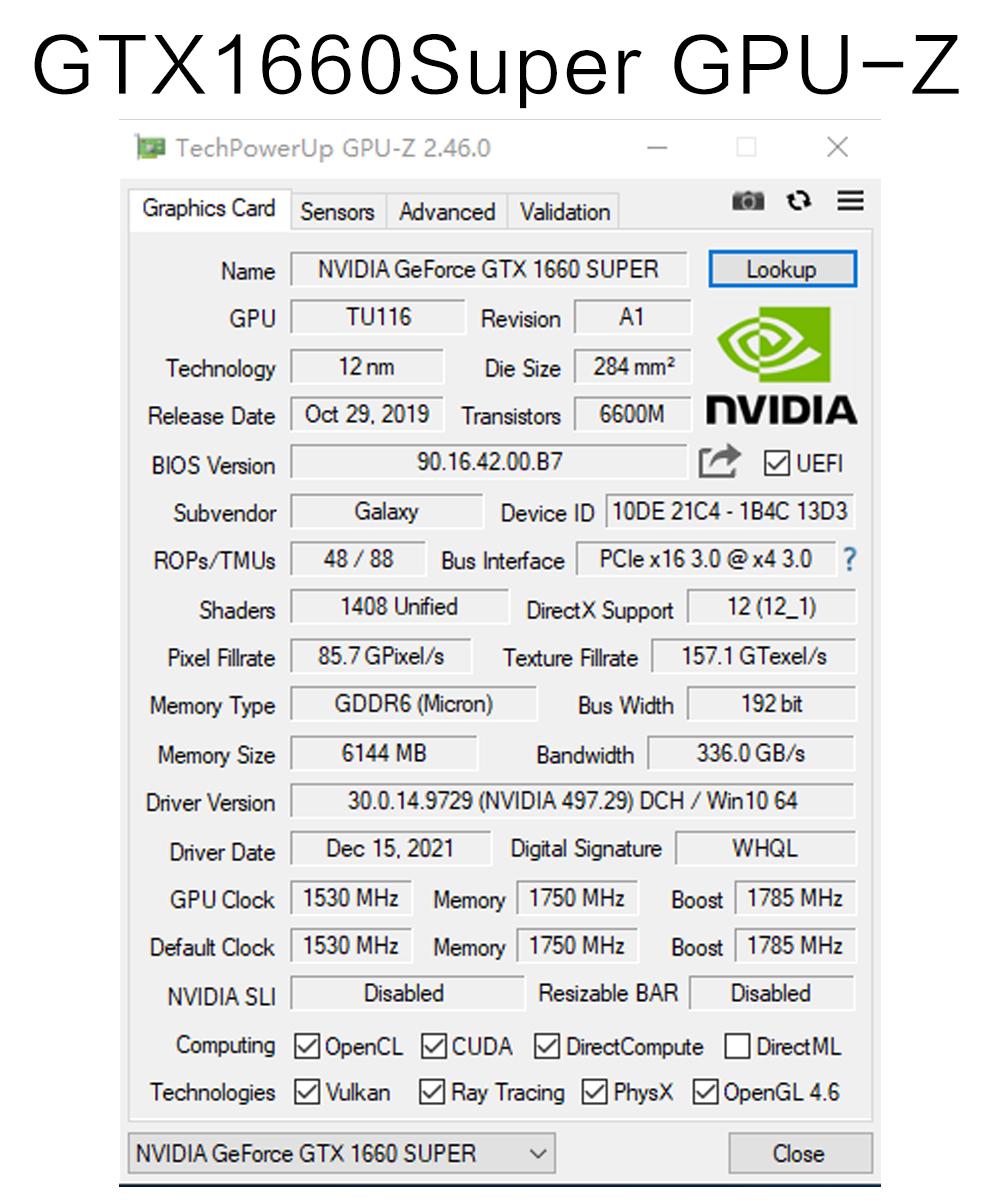Toggle the Ray Tracing checkbox

point(432,1092)
